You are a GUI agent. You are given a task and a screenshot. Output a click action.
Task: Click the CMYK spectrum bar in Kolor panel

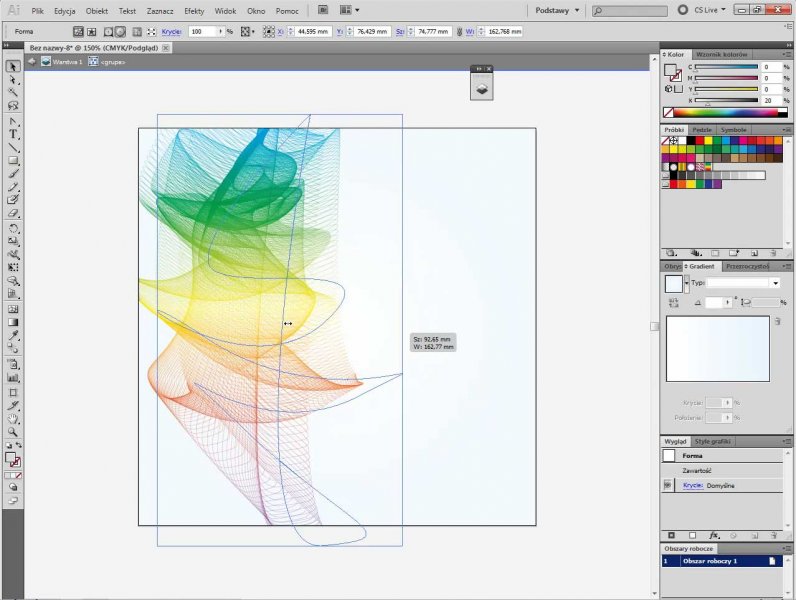[x=727, y=112]
